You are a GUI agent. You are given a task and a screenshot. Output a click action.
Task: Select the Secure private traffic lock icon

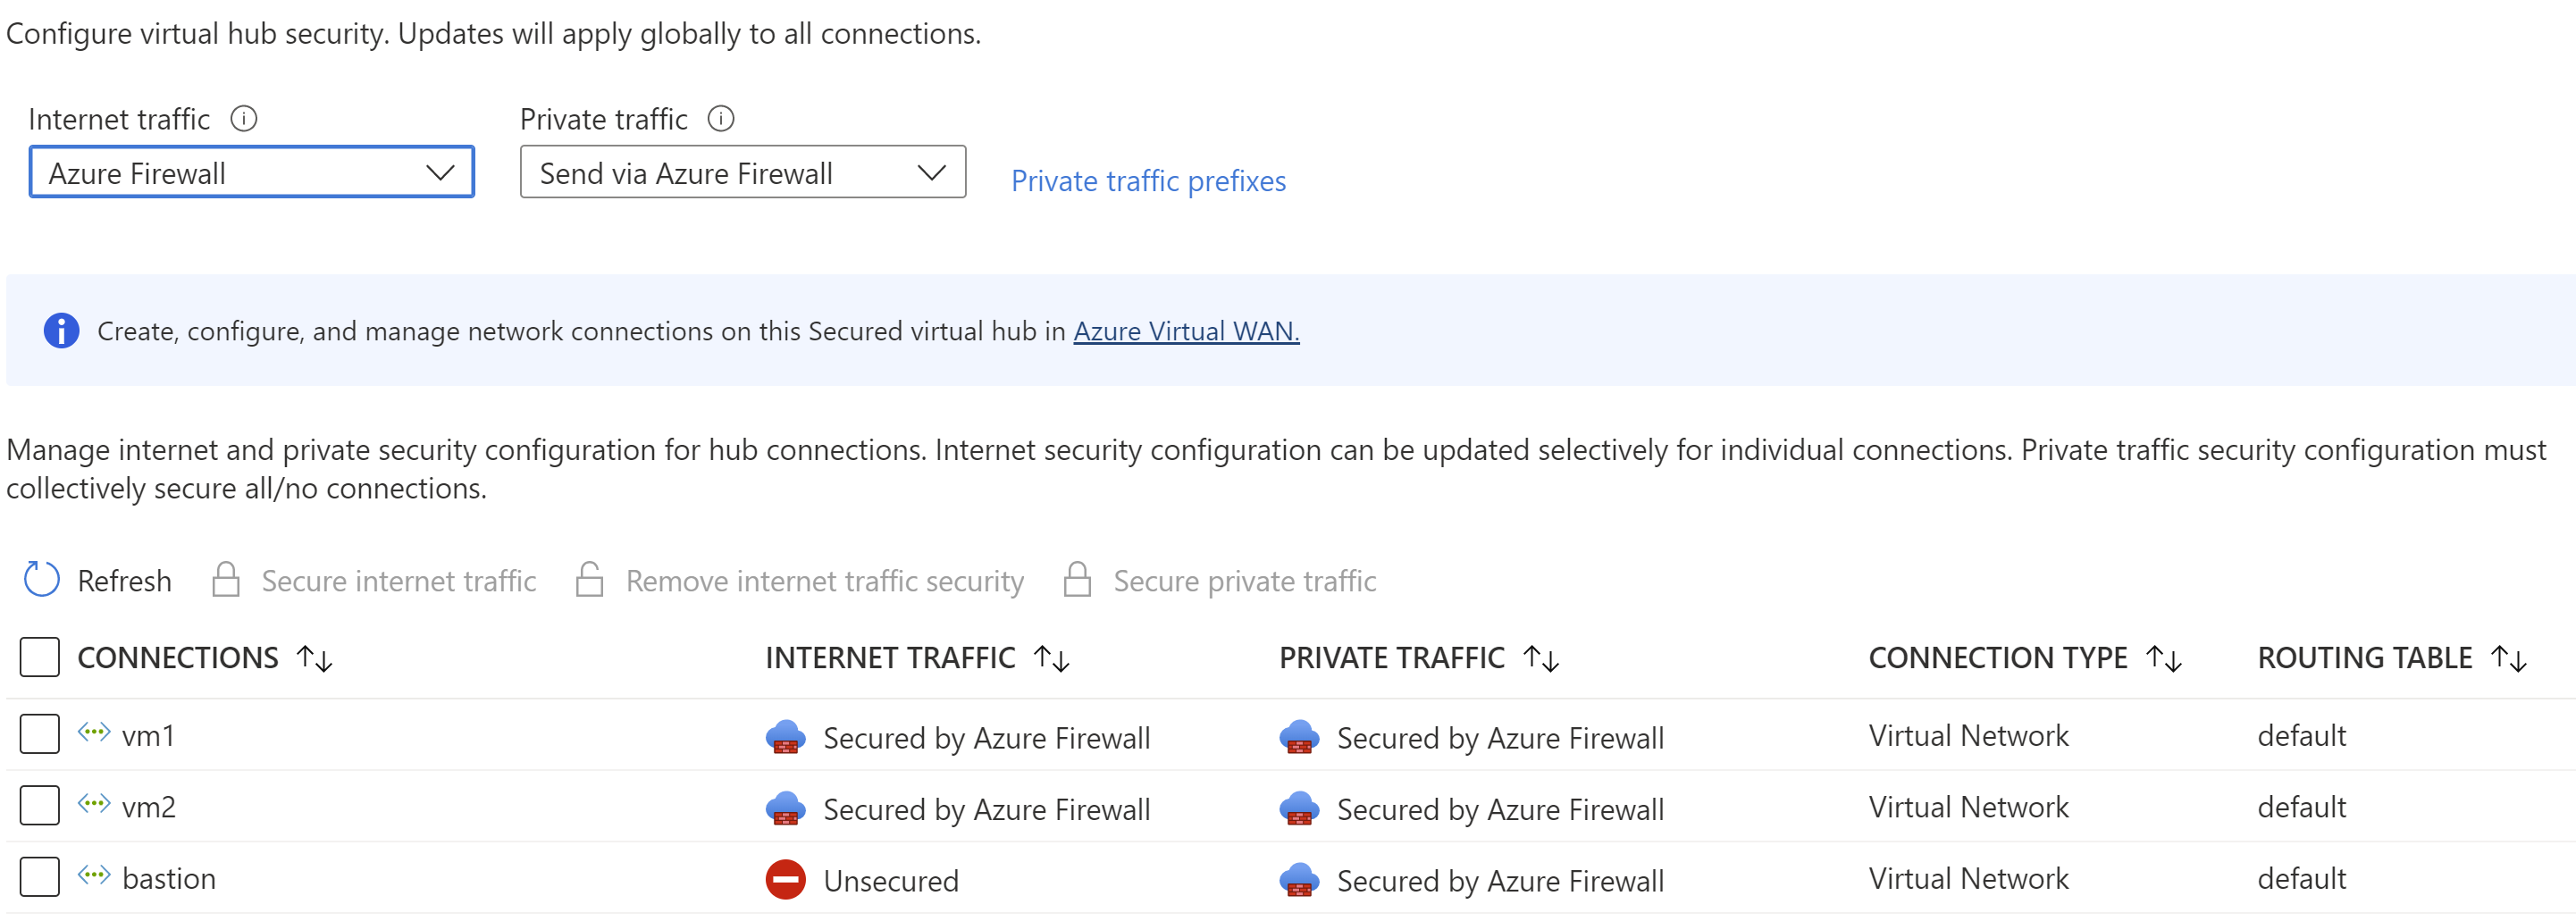tap(1078, 580)
